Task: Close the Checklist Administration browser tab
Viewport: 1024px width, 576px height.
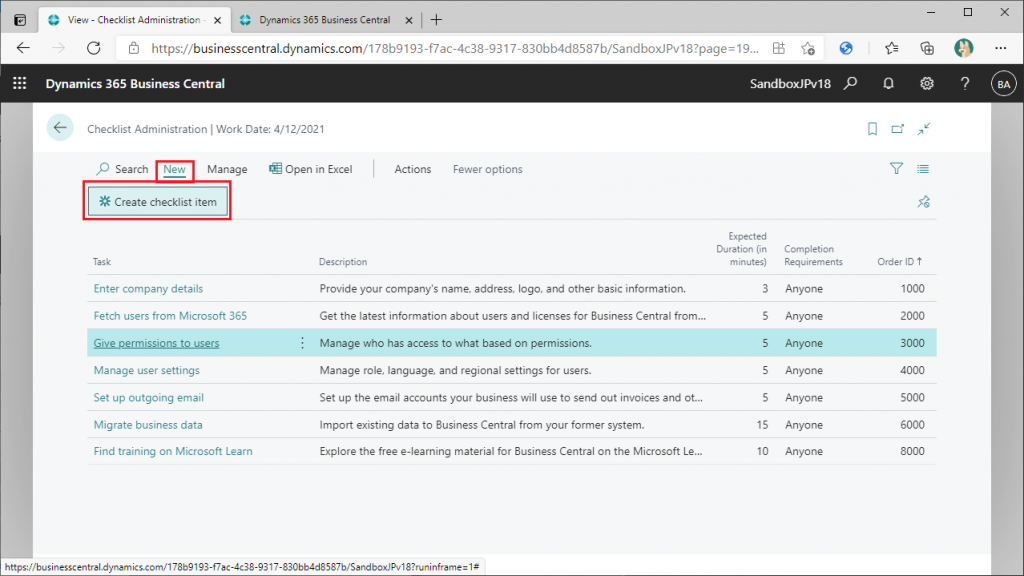Action: 217,20
